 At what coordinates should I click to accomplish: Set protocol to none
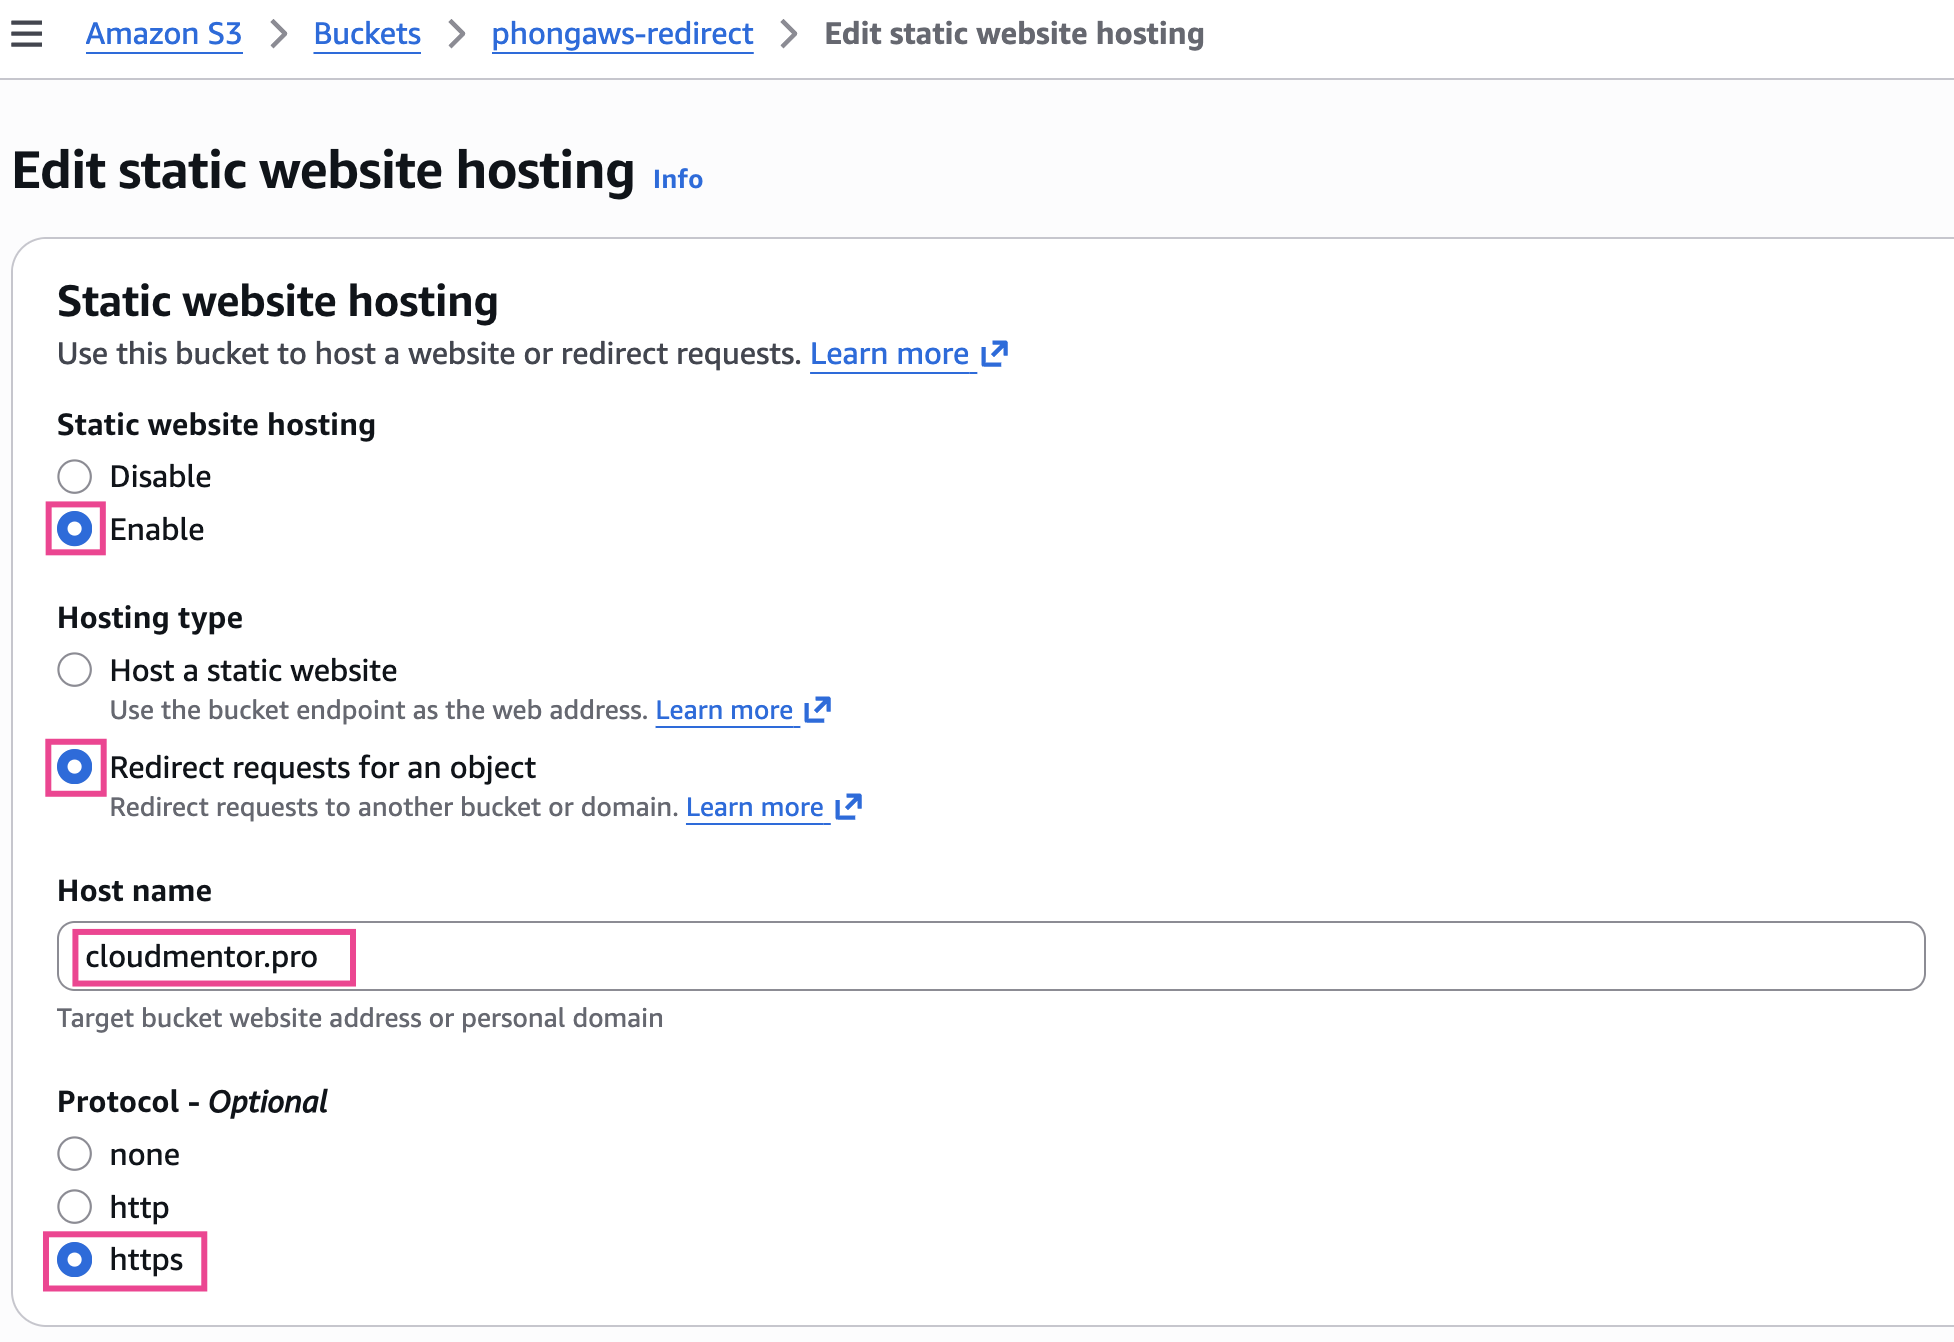75,1154
